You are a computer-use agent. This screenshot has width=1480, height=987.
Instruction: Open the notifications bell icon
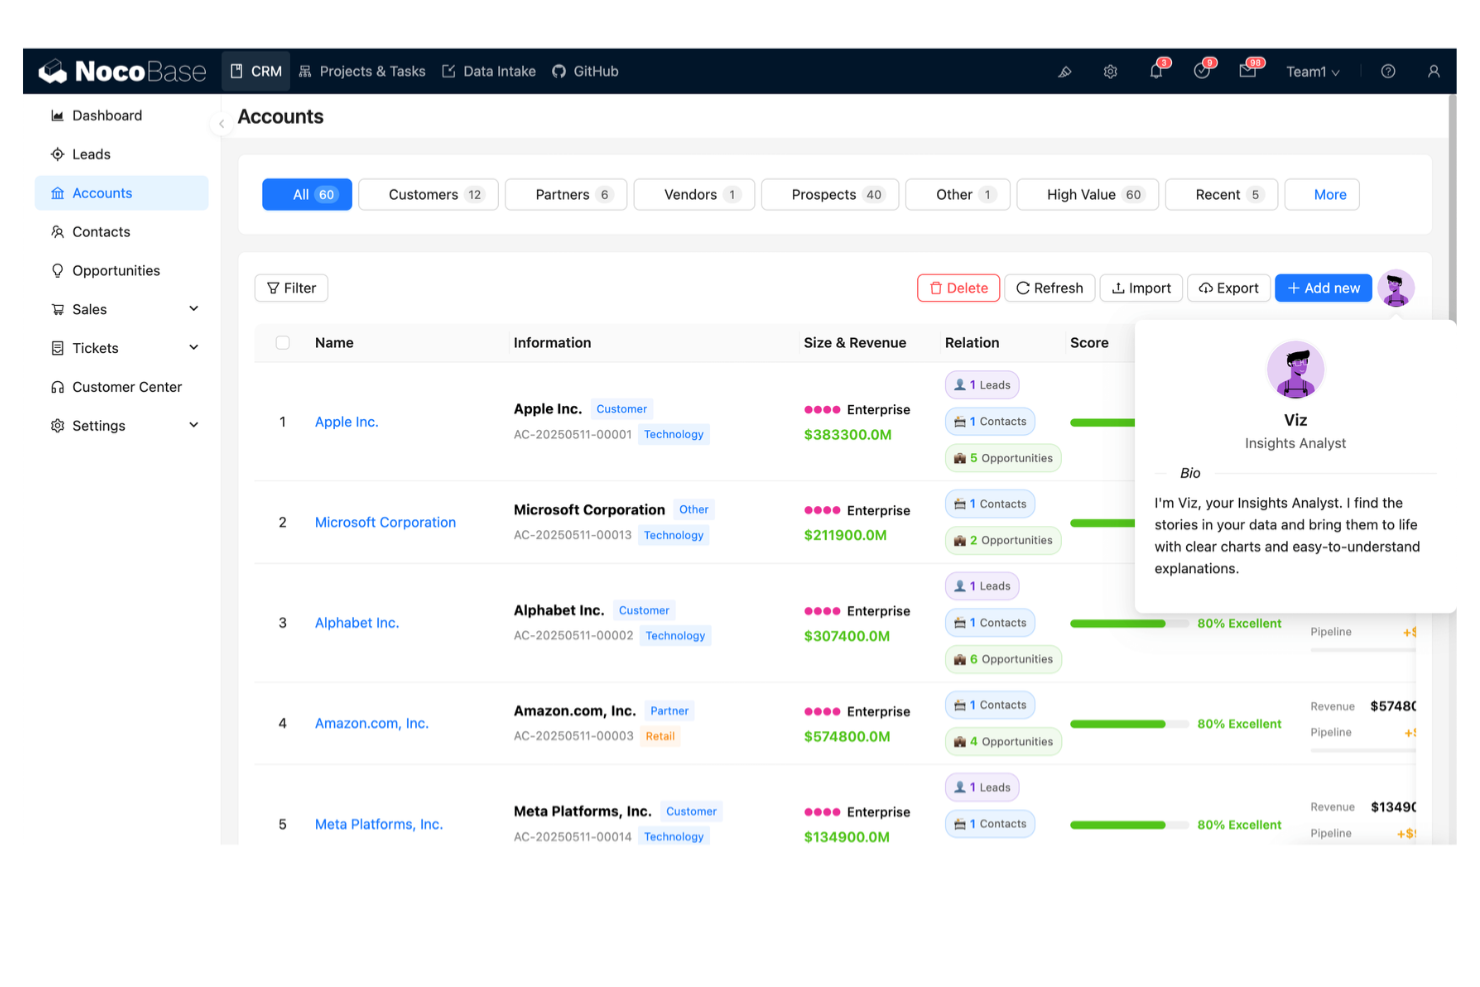1156,72
